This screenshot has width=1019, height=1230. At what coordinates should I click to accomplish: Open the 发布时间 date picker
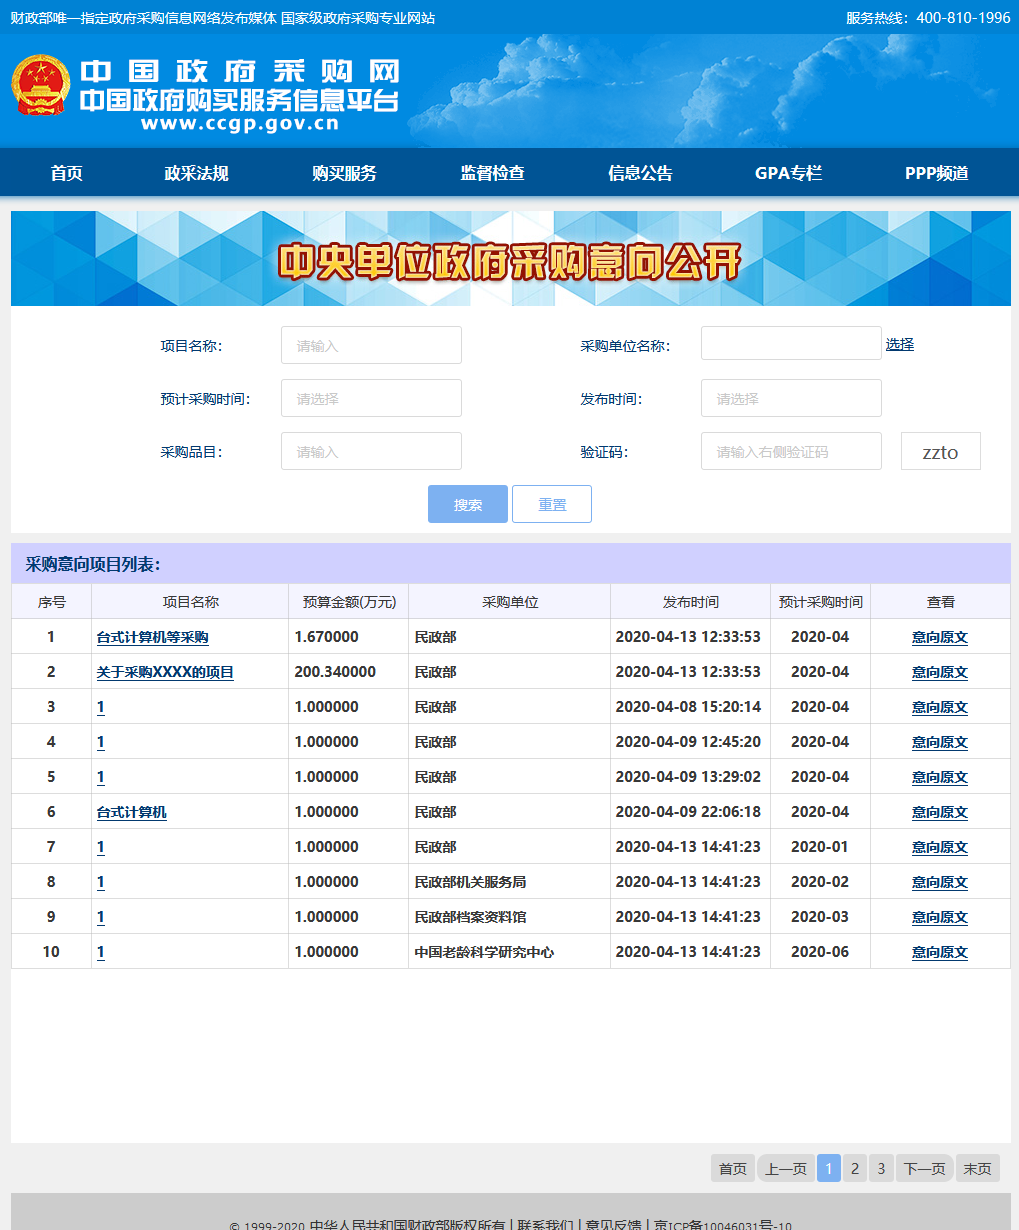tap(790, 397)
